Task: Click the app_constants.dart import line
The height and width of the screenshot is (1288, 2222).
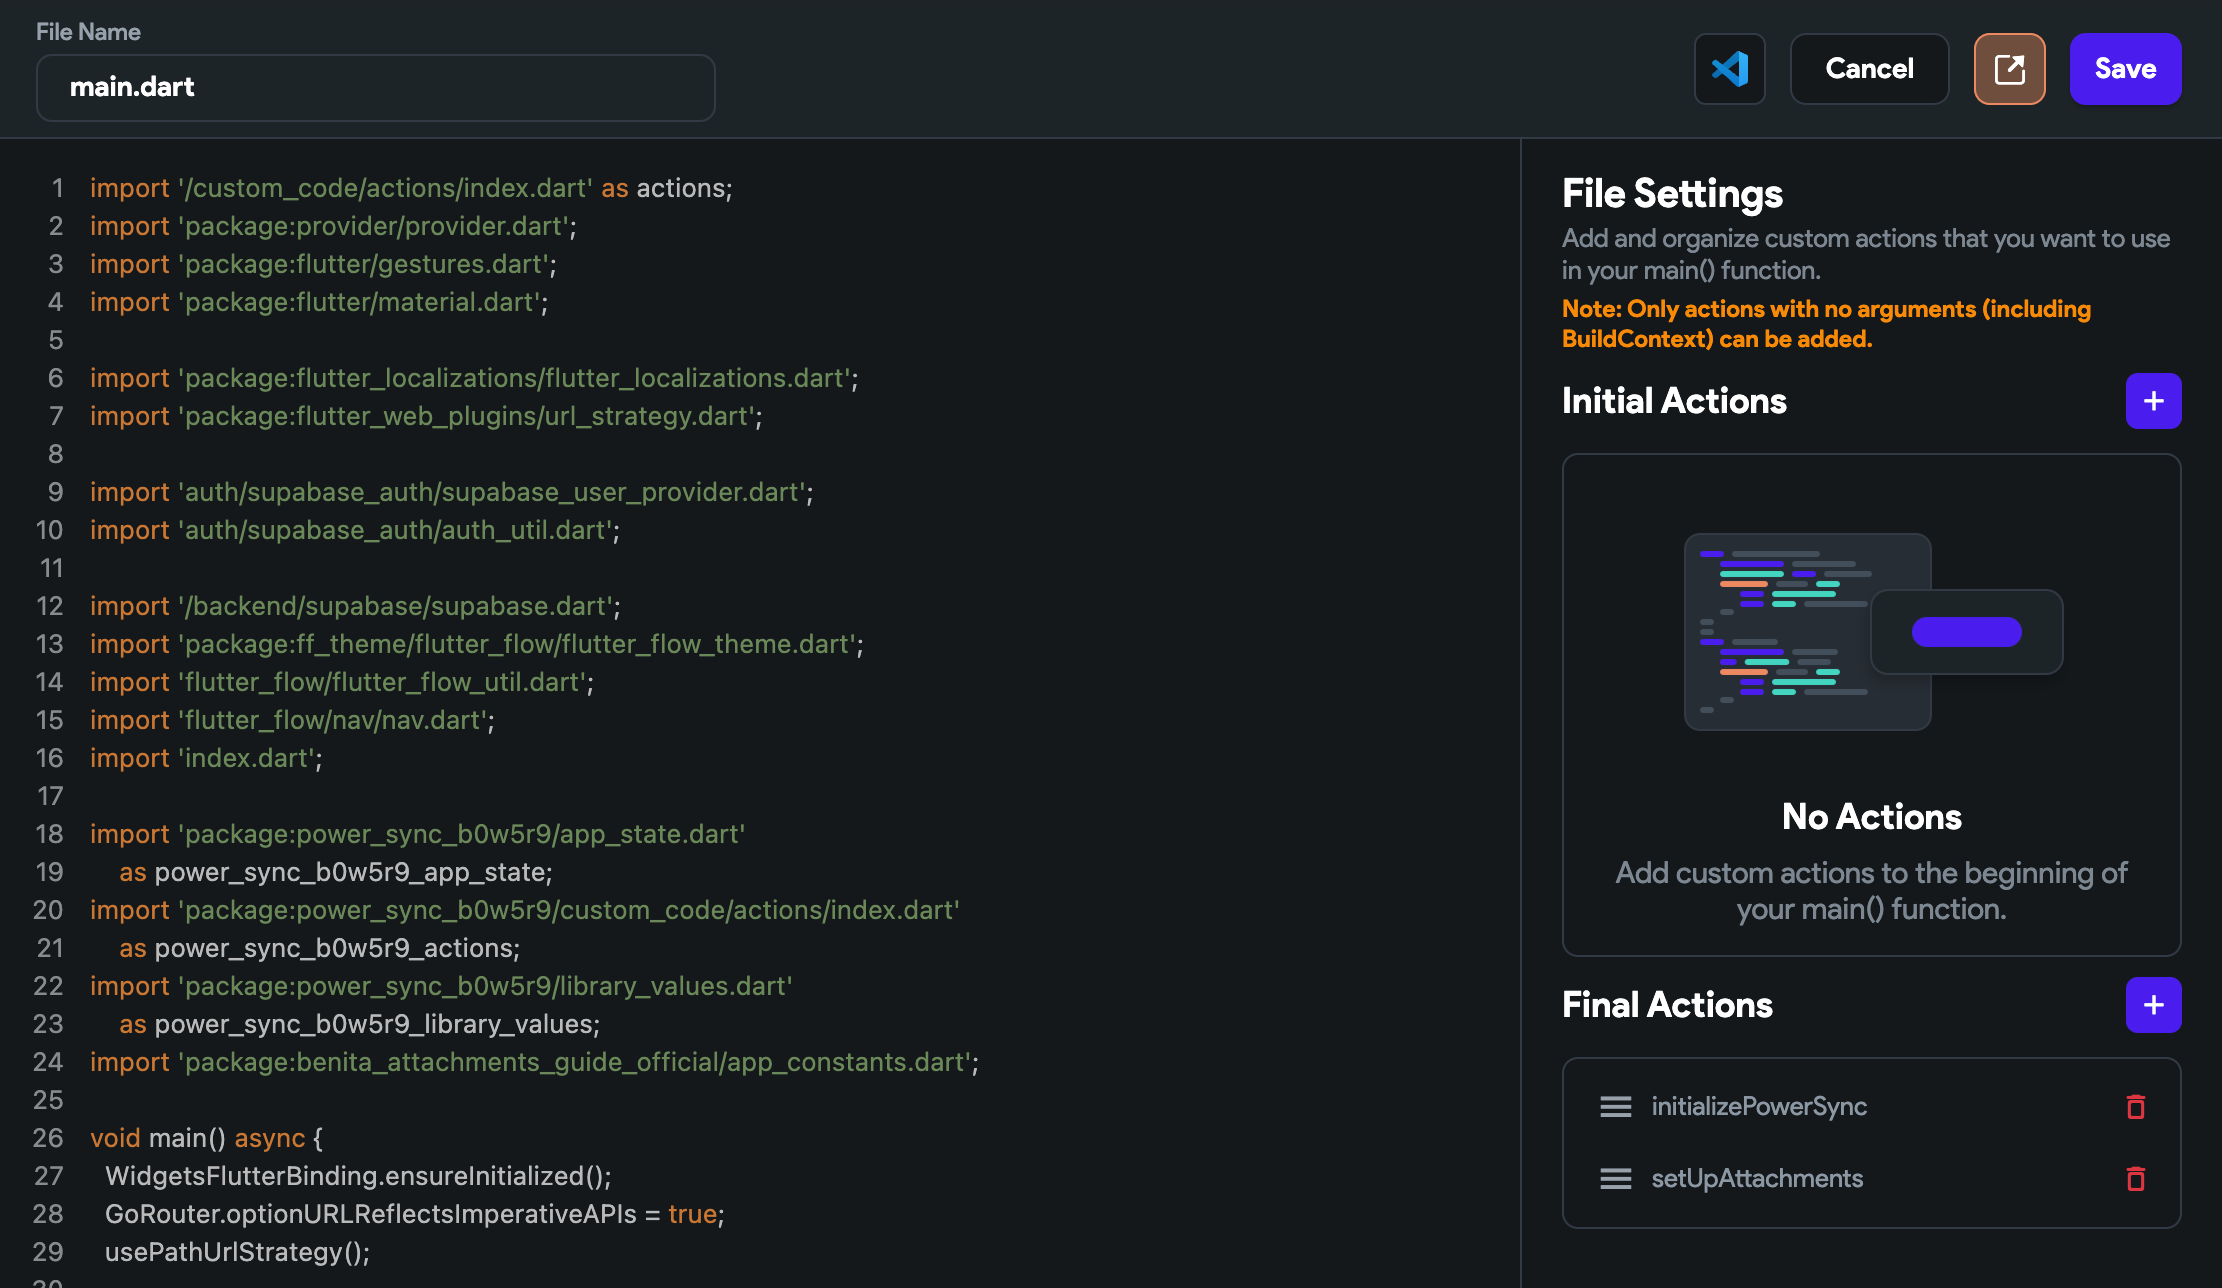Action: pyautogui.click(x=534, y=1062)
